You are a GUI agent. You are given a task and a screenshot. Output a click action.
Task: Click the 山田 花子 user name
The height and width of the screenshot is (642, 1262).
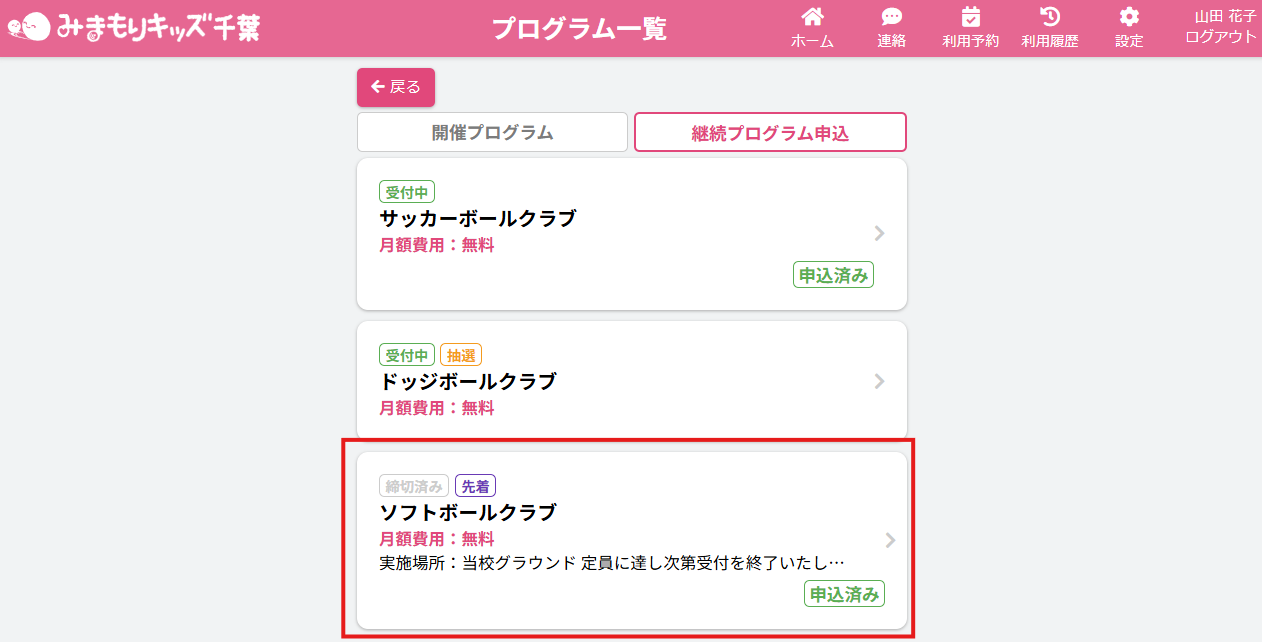click(1225, 16)
